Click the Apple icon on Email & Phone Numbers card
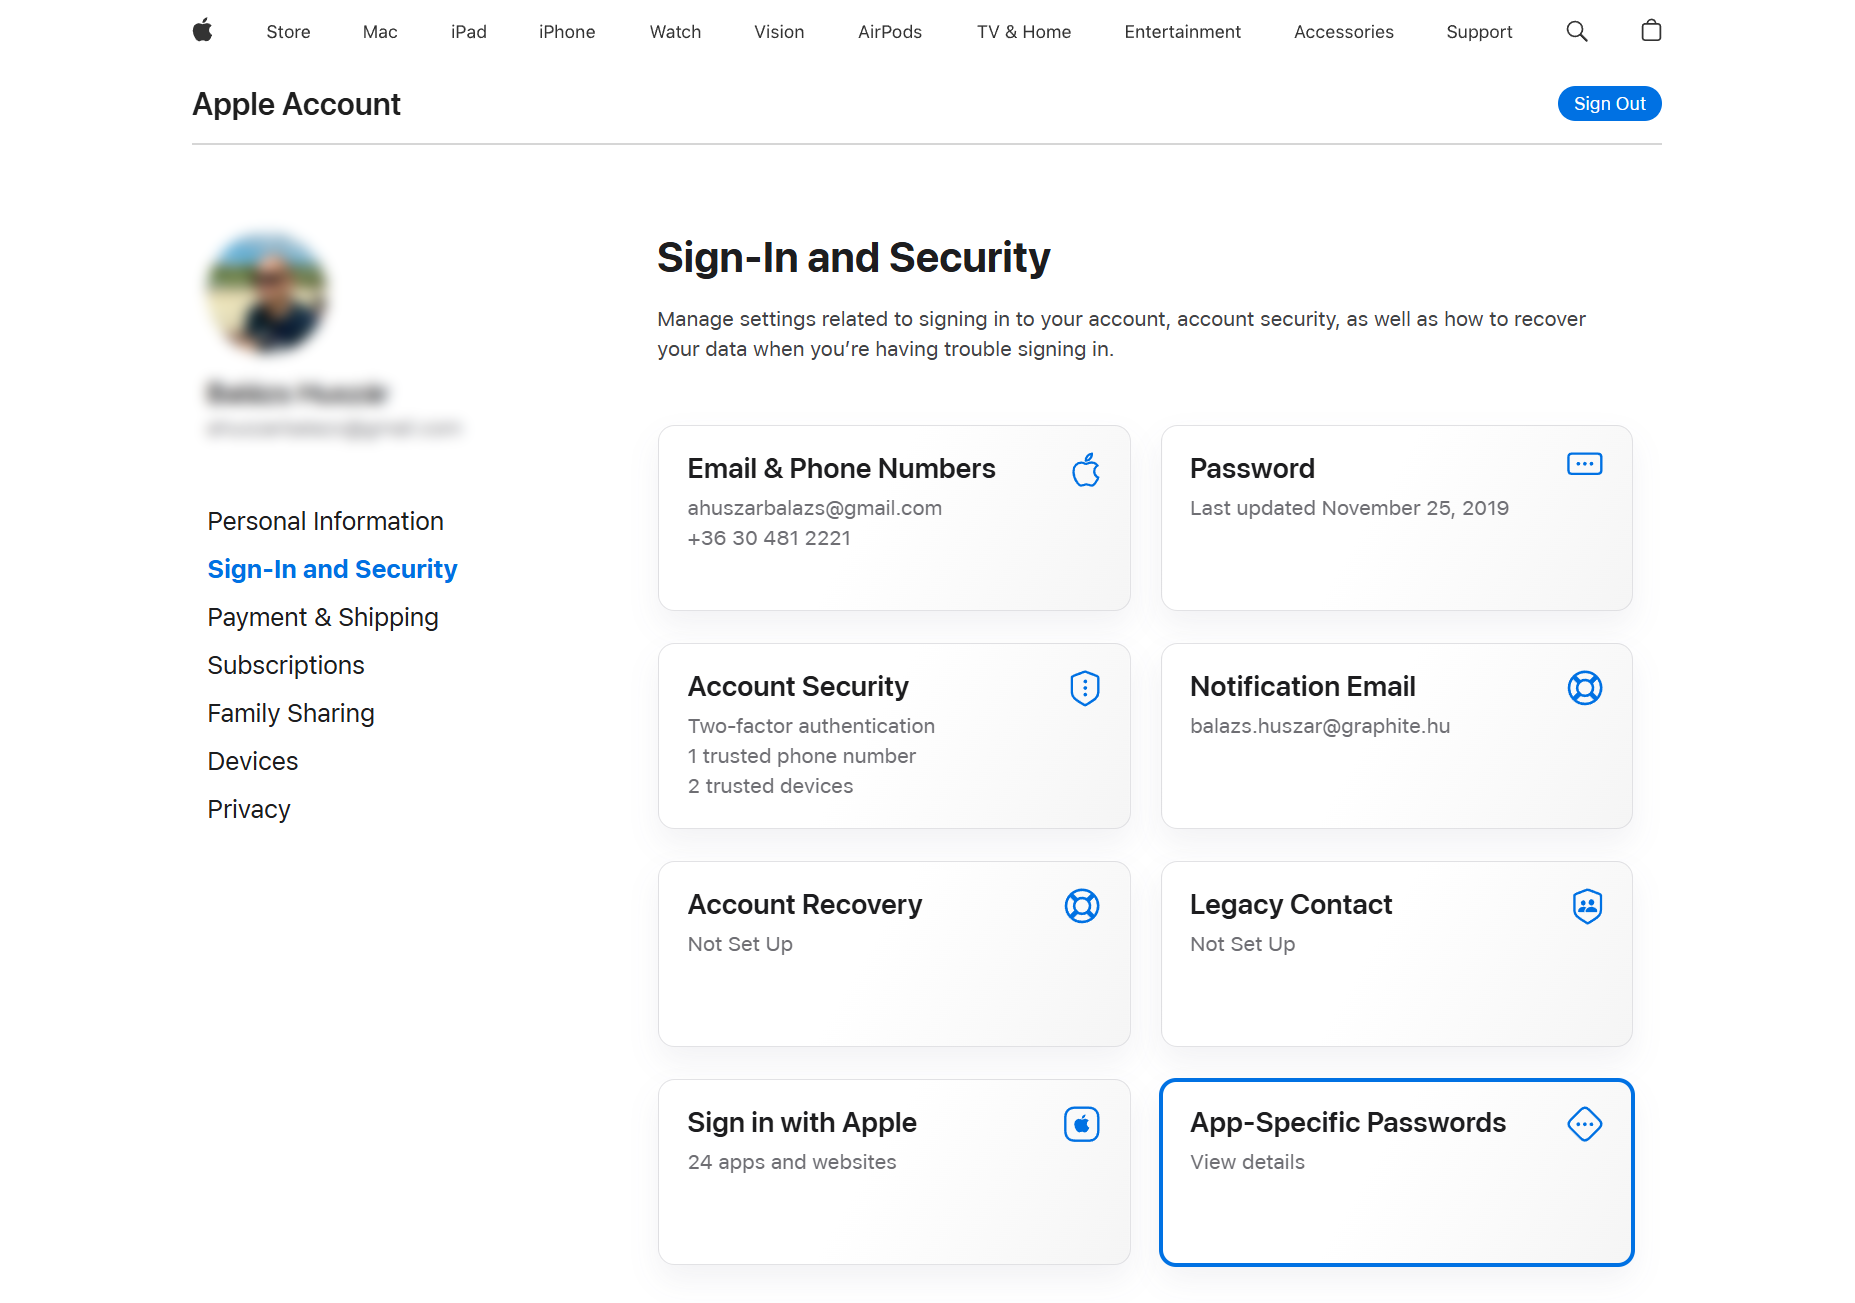The width and height of the screenshot is (1855, 1303). pos(1086,469)
